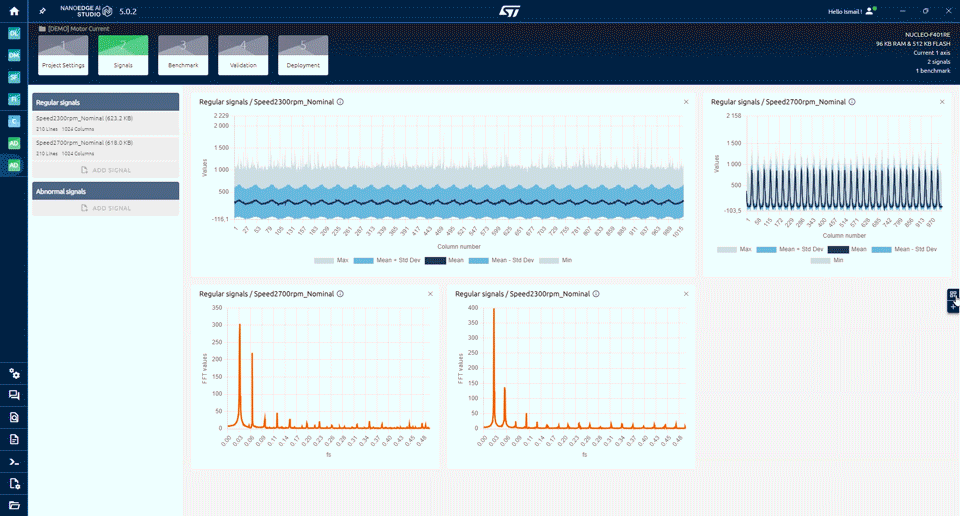Toggle Mean series in Speed2300rpm temporal chart legend
This screenshot has width=960, height=516.
coord(445,260)
